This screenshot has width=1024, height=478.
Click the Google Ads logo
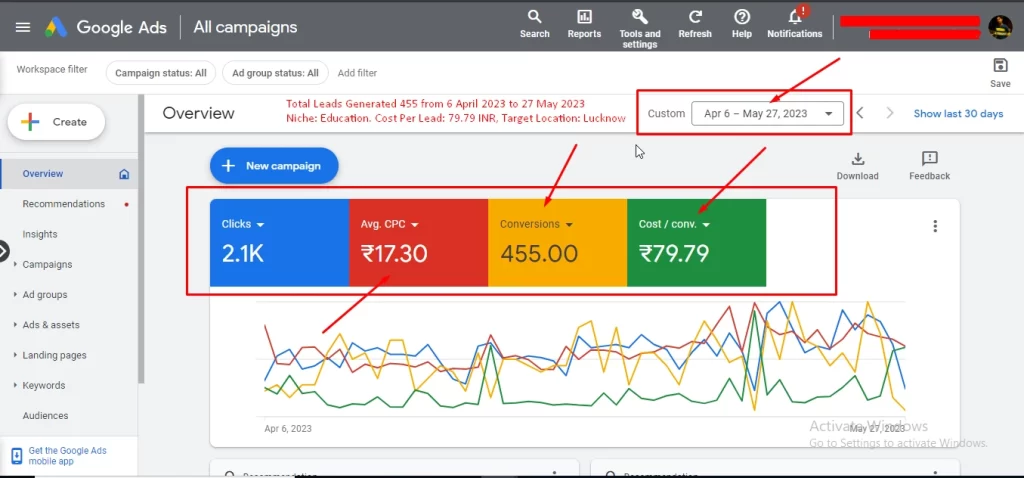pyautogui.click(x=56, y=27)
